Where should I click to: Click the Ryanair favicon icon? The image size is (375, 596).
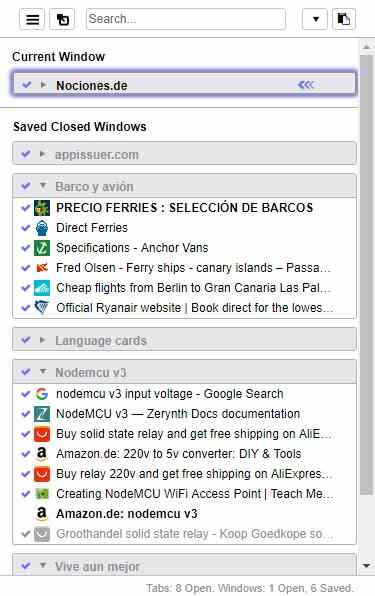click(42, 307)
